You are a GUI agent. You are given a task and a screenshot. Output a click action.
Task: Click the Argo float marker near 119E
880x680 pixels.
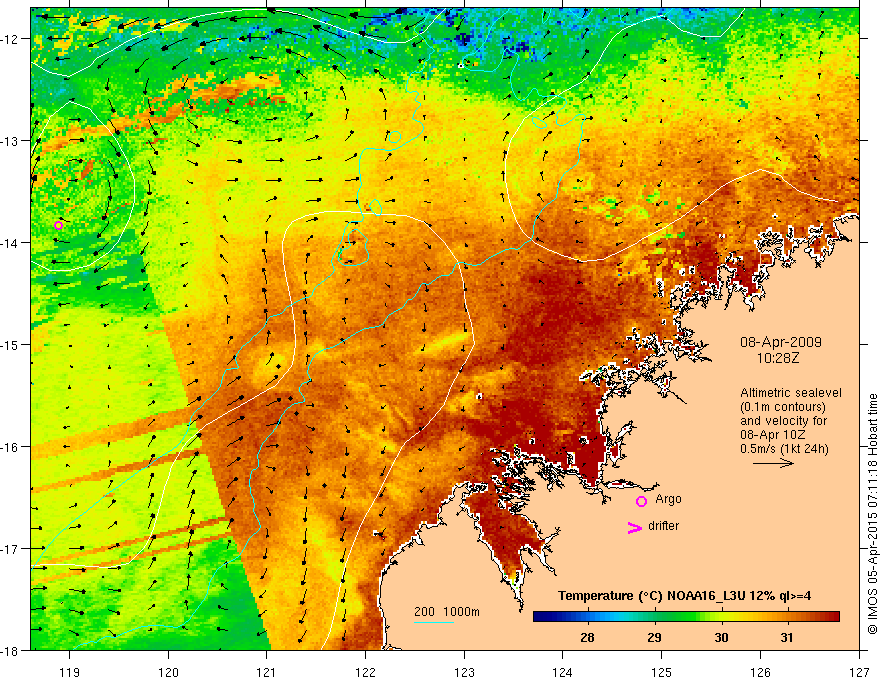(x=58, y=226)
